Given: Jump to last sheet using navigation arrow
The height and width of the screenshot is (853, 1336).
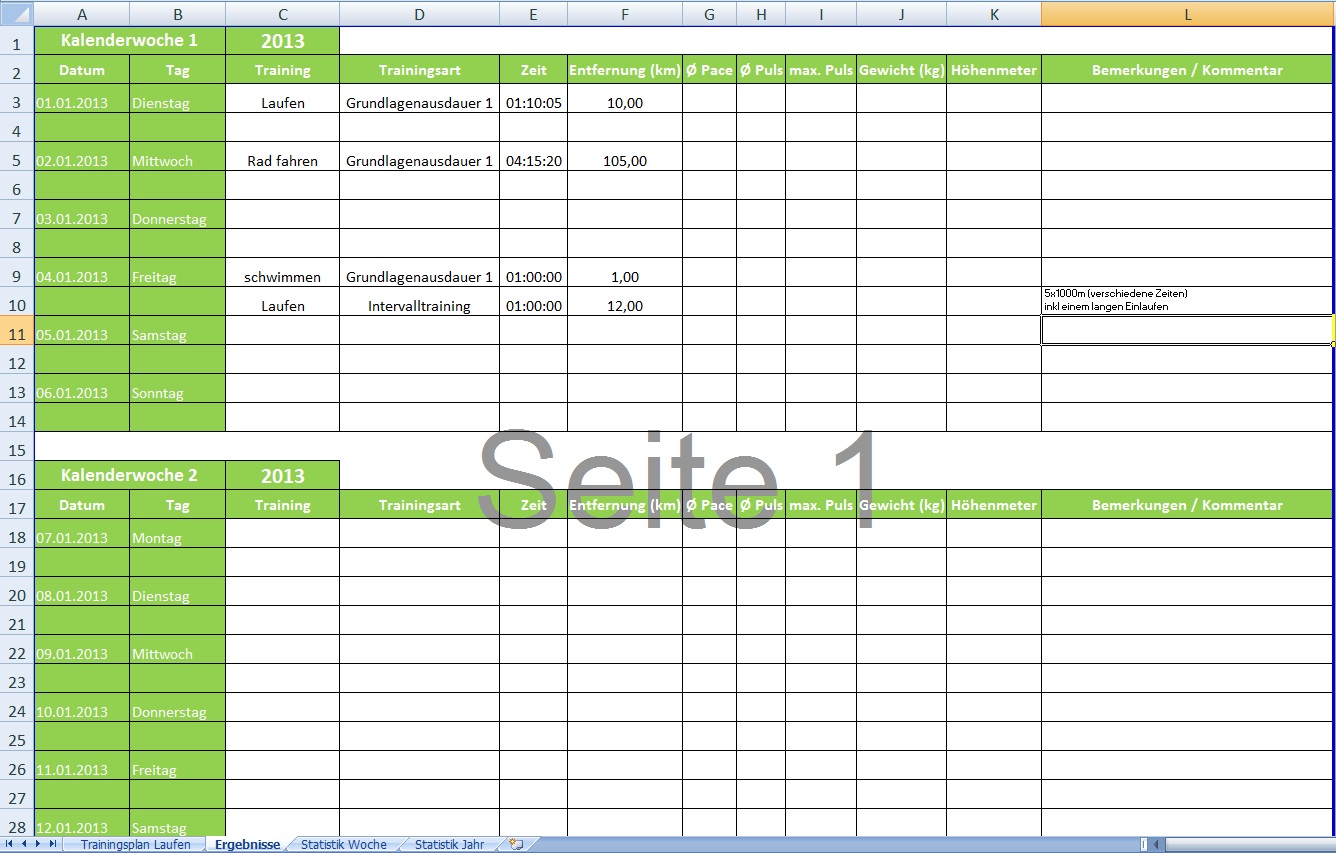Looking at the screenshot, I should pyautogui.click(x=52, y=845).
